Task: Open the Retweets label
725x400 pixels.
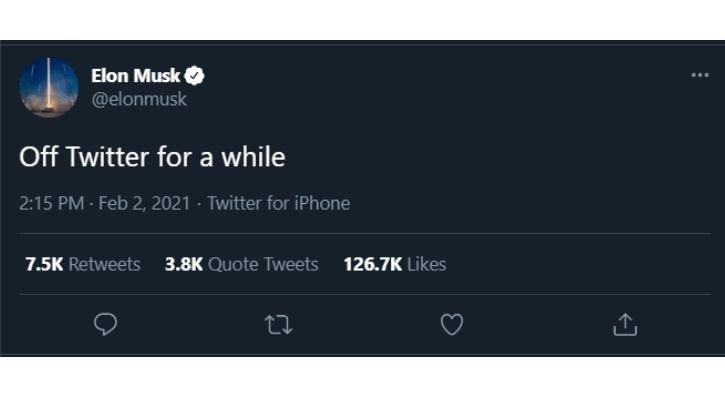Action: (105, 264)
